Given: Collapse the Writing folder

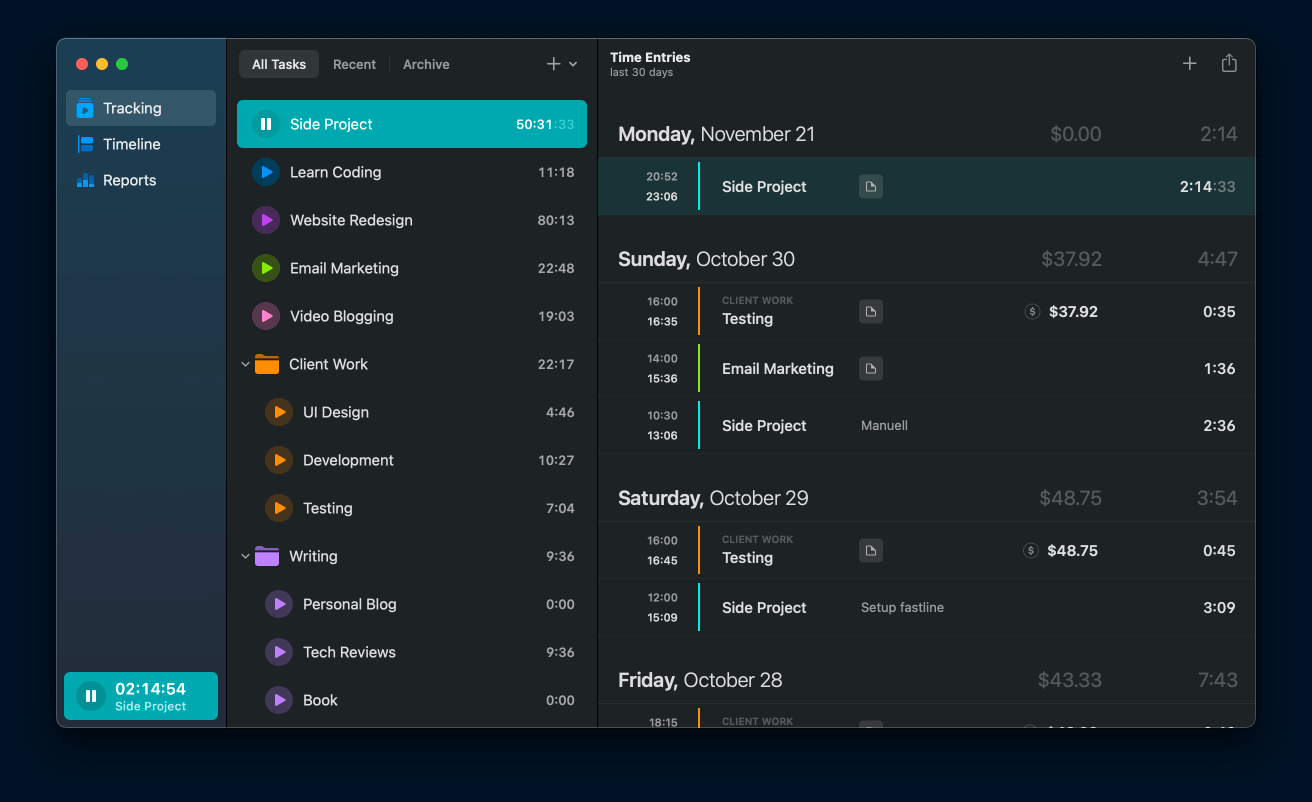Looking at the screenshot, I should [245, 557].
